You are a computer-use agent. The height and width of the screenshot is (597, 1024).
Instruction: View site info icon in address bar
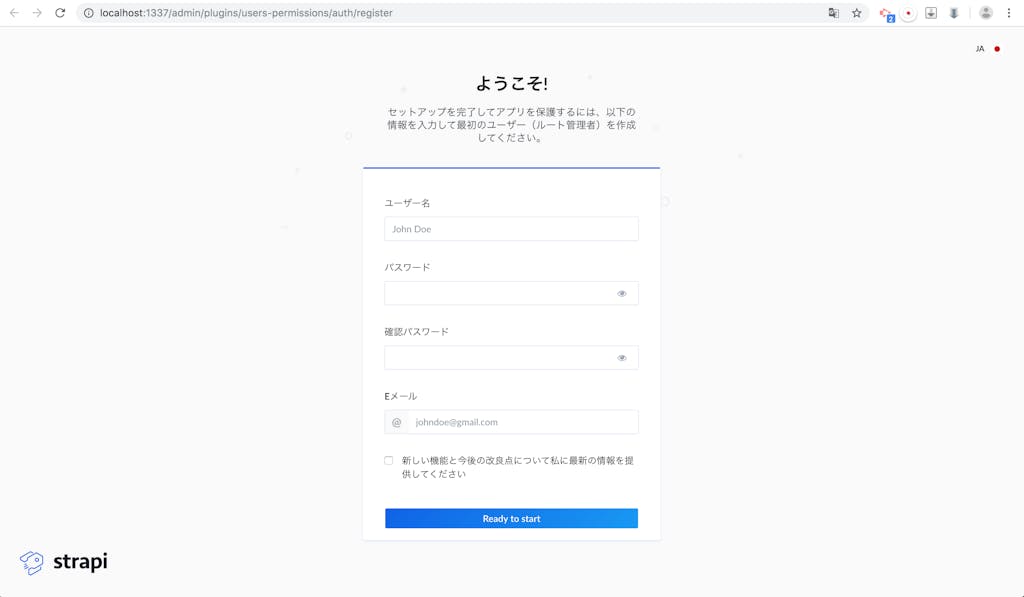tap(89, 13)
